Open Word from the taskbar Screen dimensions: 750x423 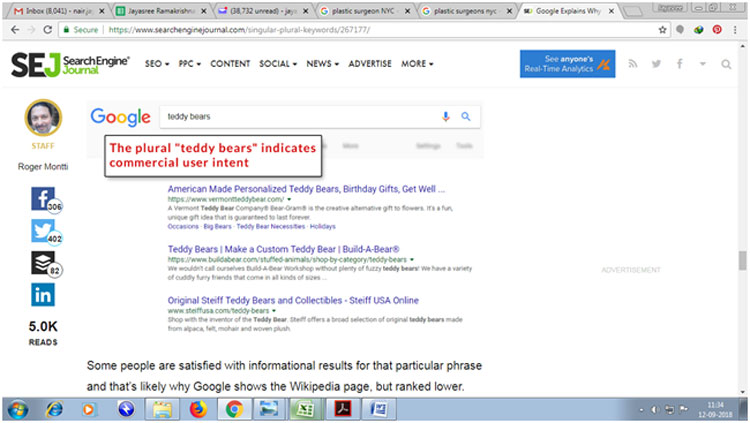pos(378,410)
